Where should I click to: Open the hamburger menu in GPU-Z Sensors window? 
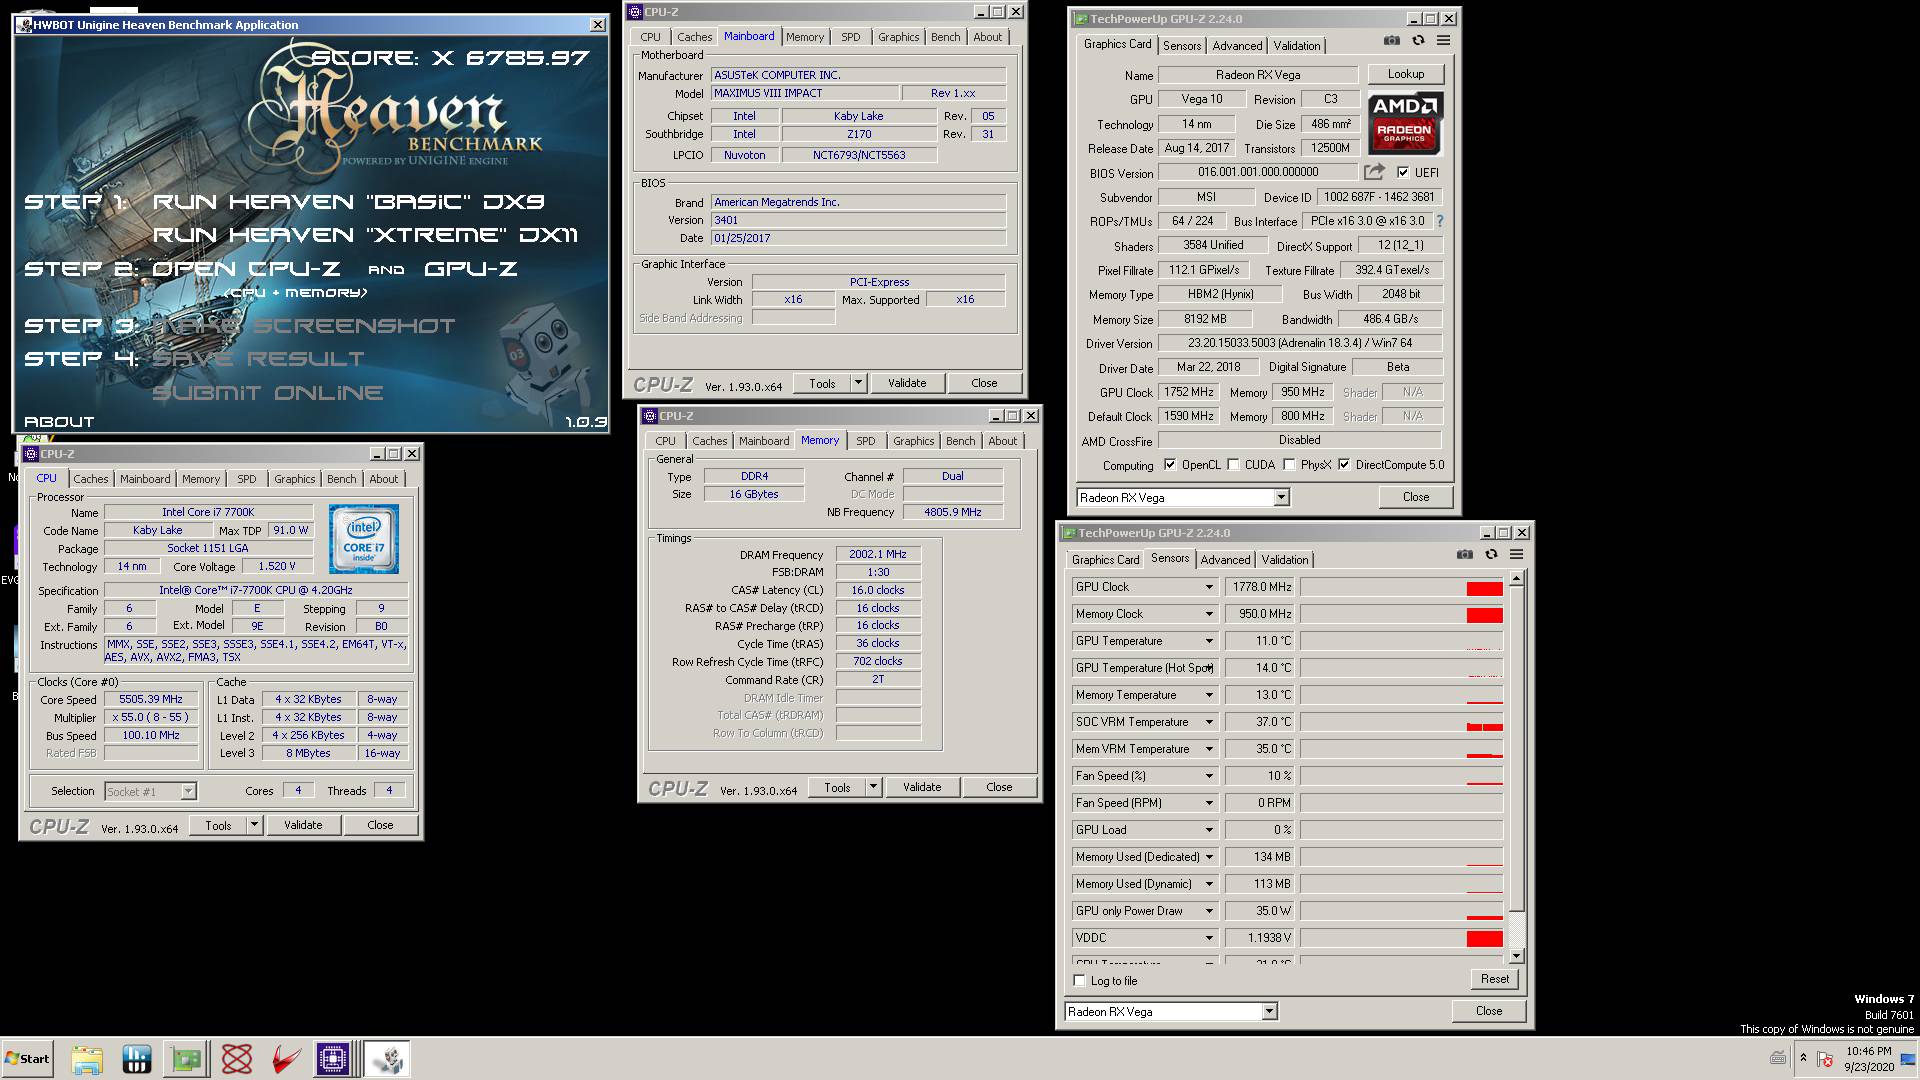coord(1516,555)
